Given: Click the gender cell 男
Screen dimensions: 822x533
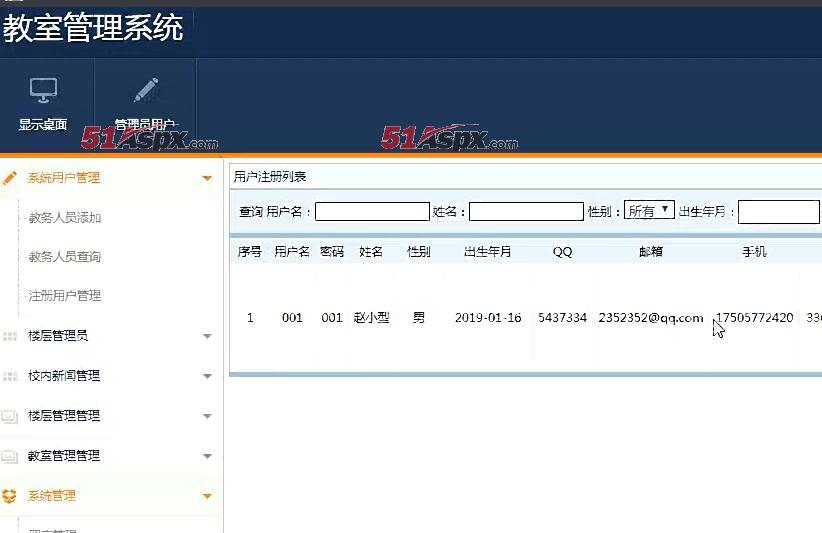Looking at the screenshot, I should tap(418, 318).
